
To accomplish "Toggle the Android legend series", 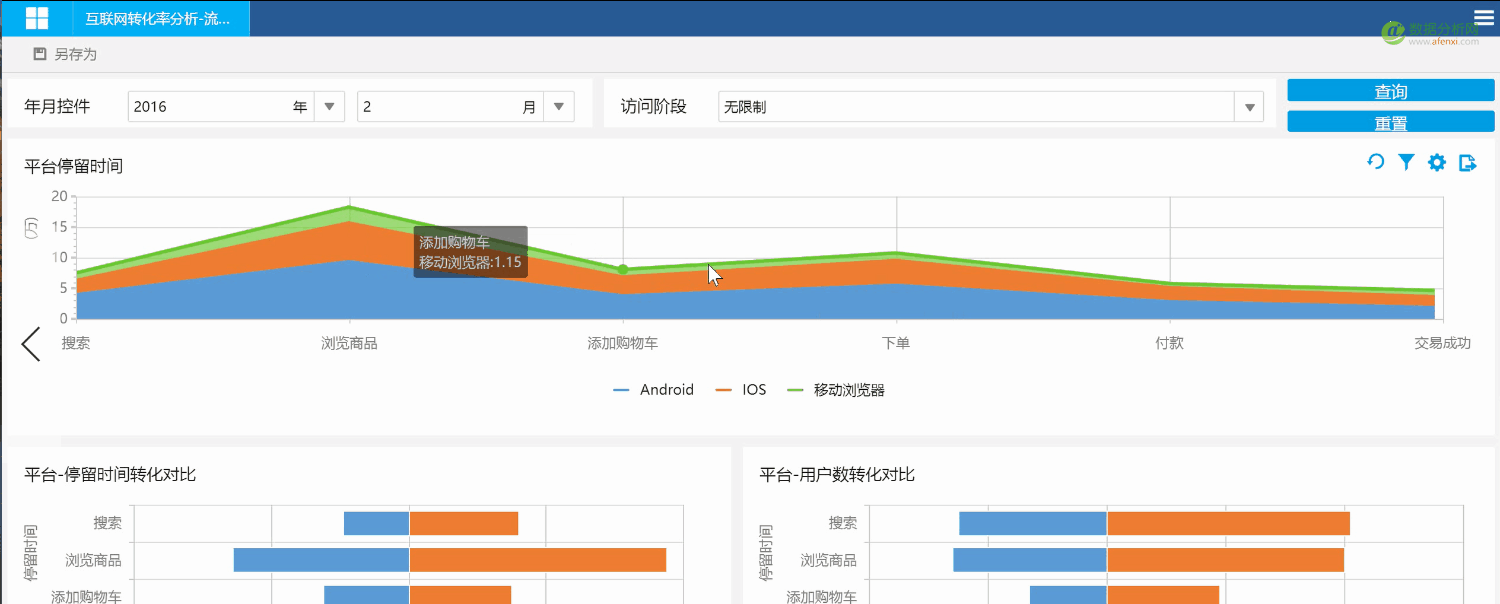I will pyautogui.click(x=653, y=390).
